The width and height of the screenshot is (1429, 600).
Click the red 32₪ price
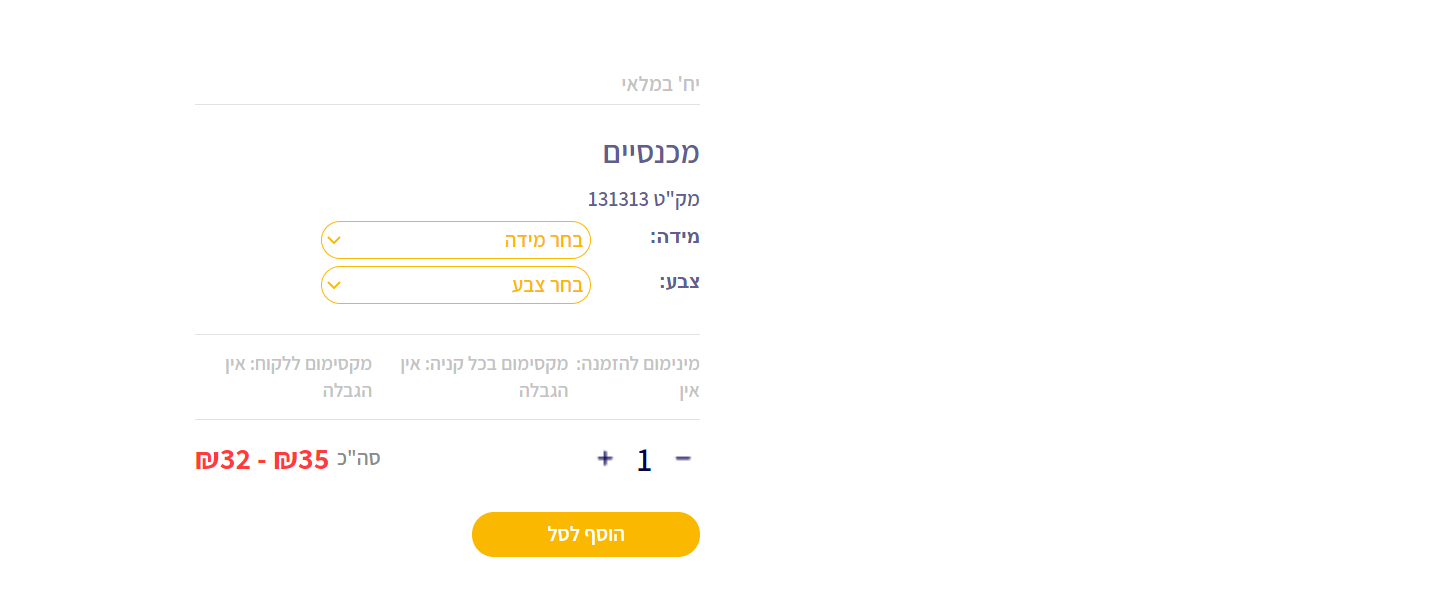coord(222,459)
